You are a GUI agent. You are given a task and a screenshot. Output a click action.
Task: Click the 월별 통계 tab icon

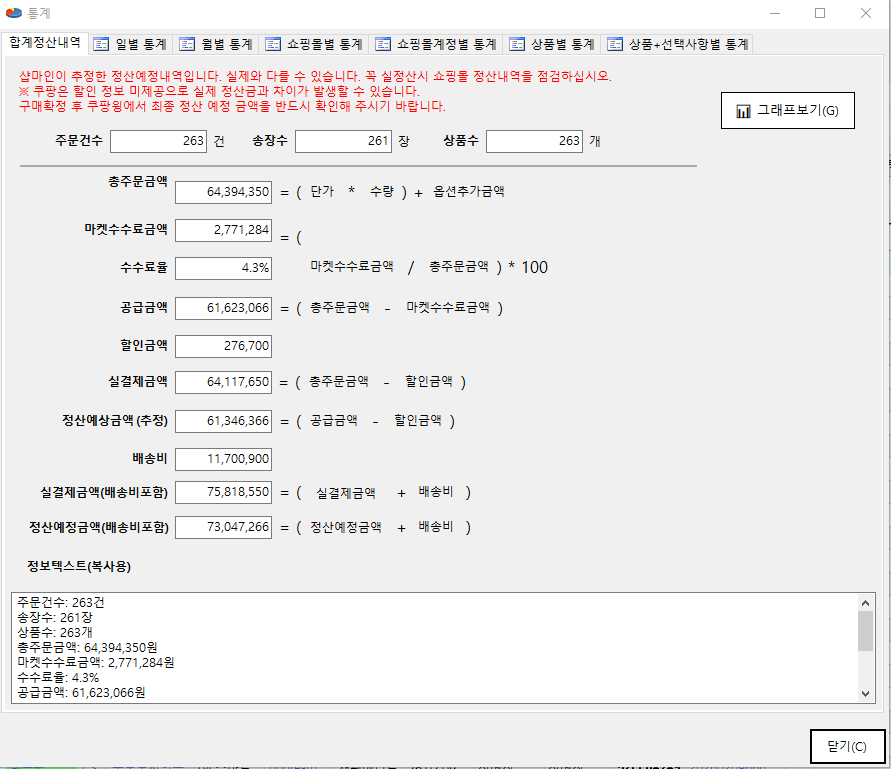coord(187,45)
